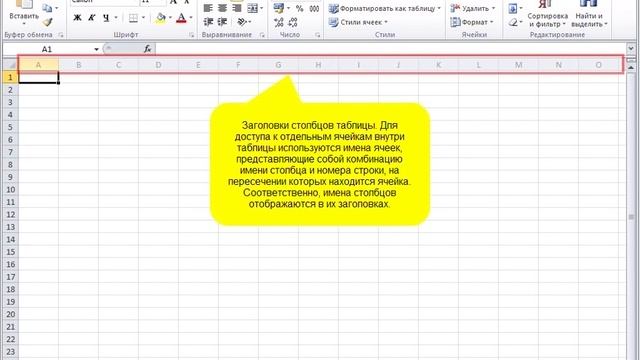Select column K header

(438, 64)
